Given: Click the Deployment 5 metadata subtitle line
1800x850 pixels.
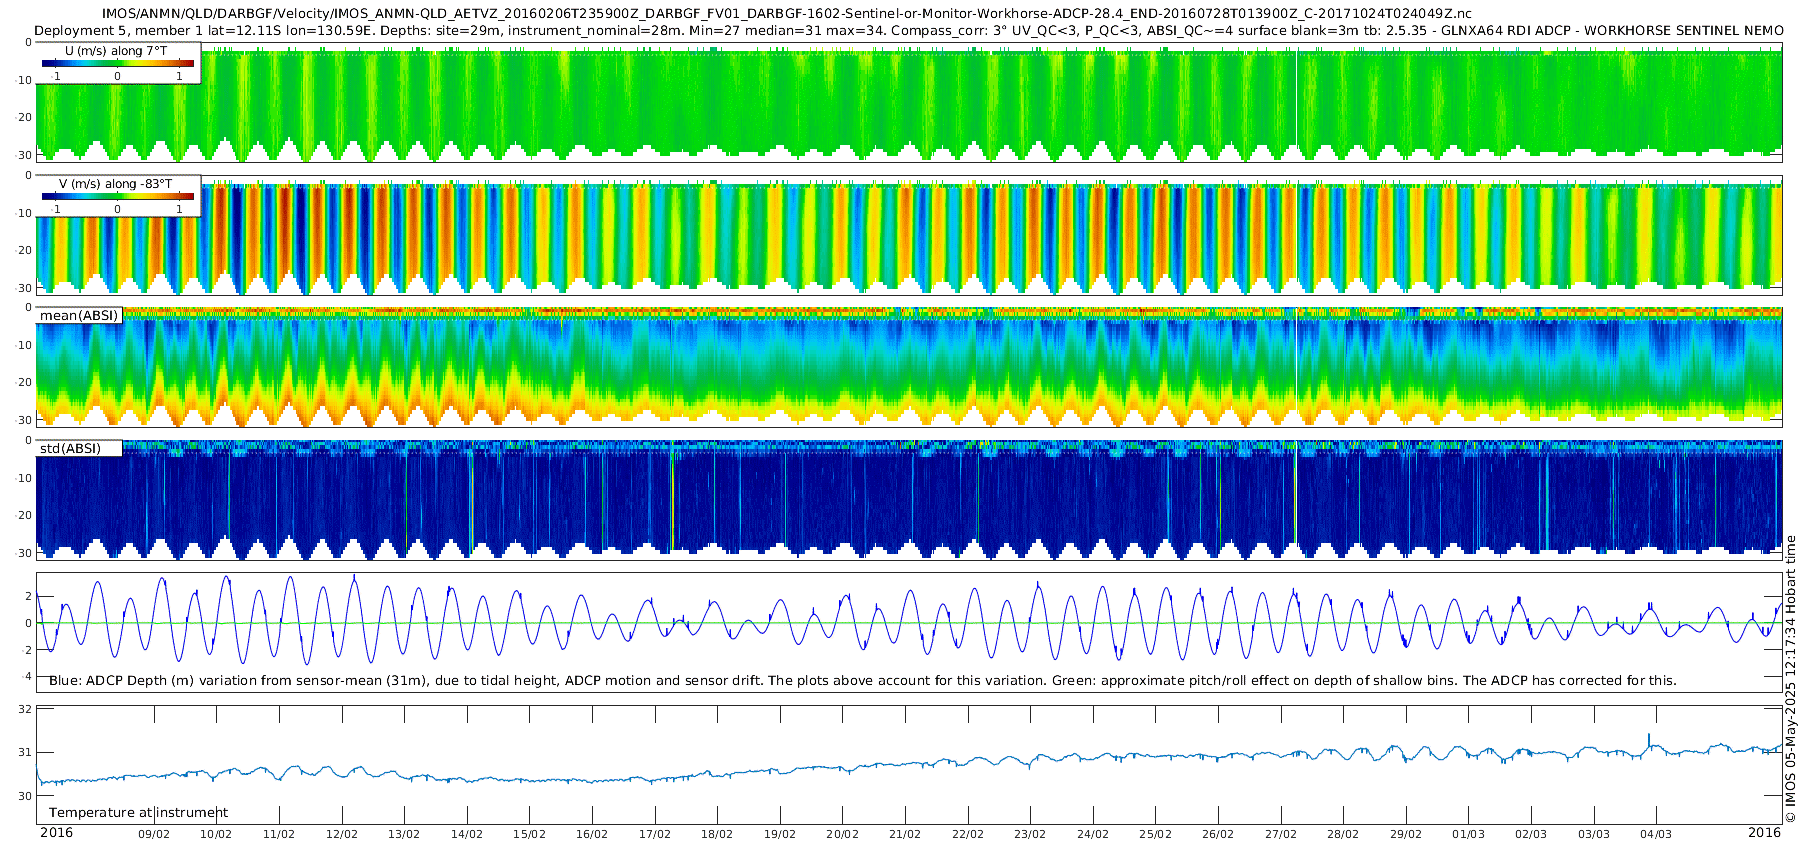Looking at the screenshot, I should click(908, 30).
